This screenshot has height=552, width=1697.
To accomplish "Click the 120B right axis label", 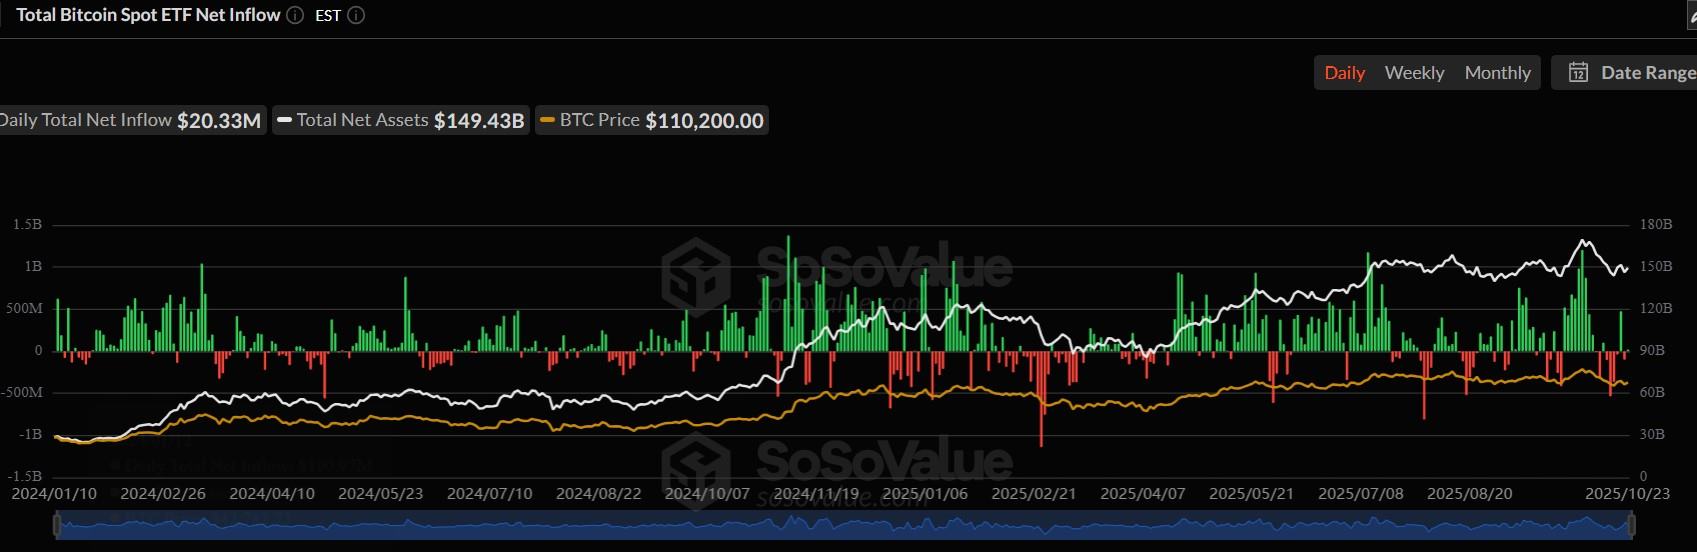I will coord(1656,308).
